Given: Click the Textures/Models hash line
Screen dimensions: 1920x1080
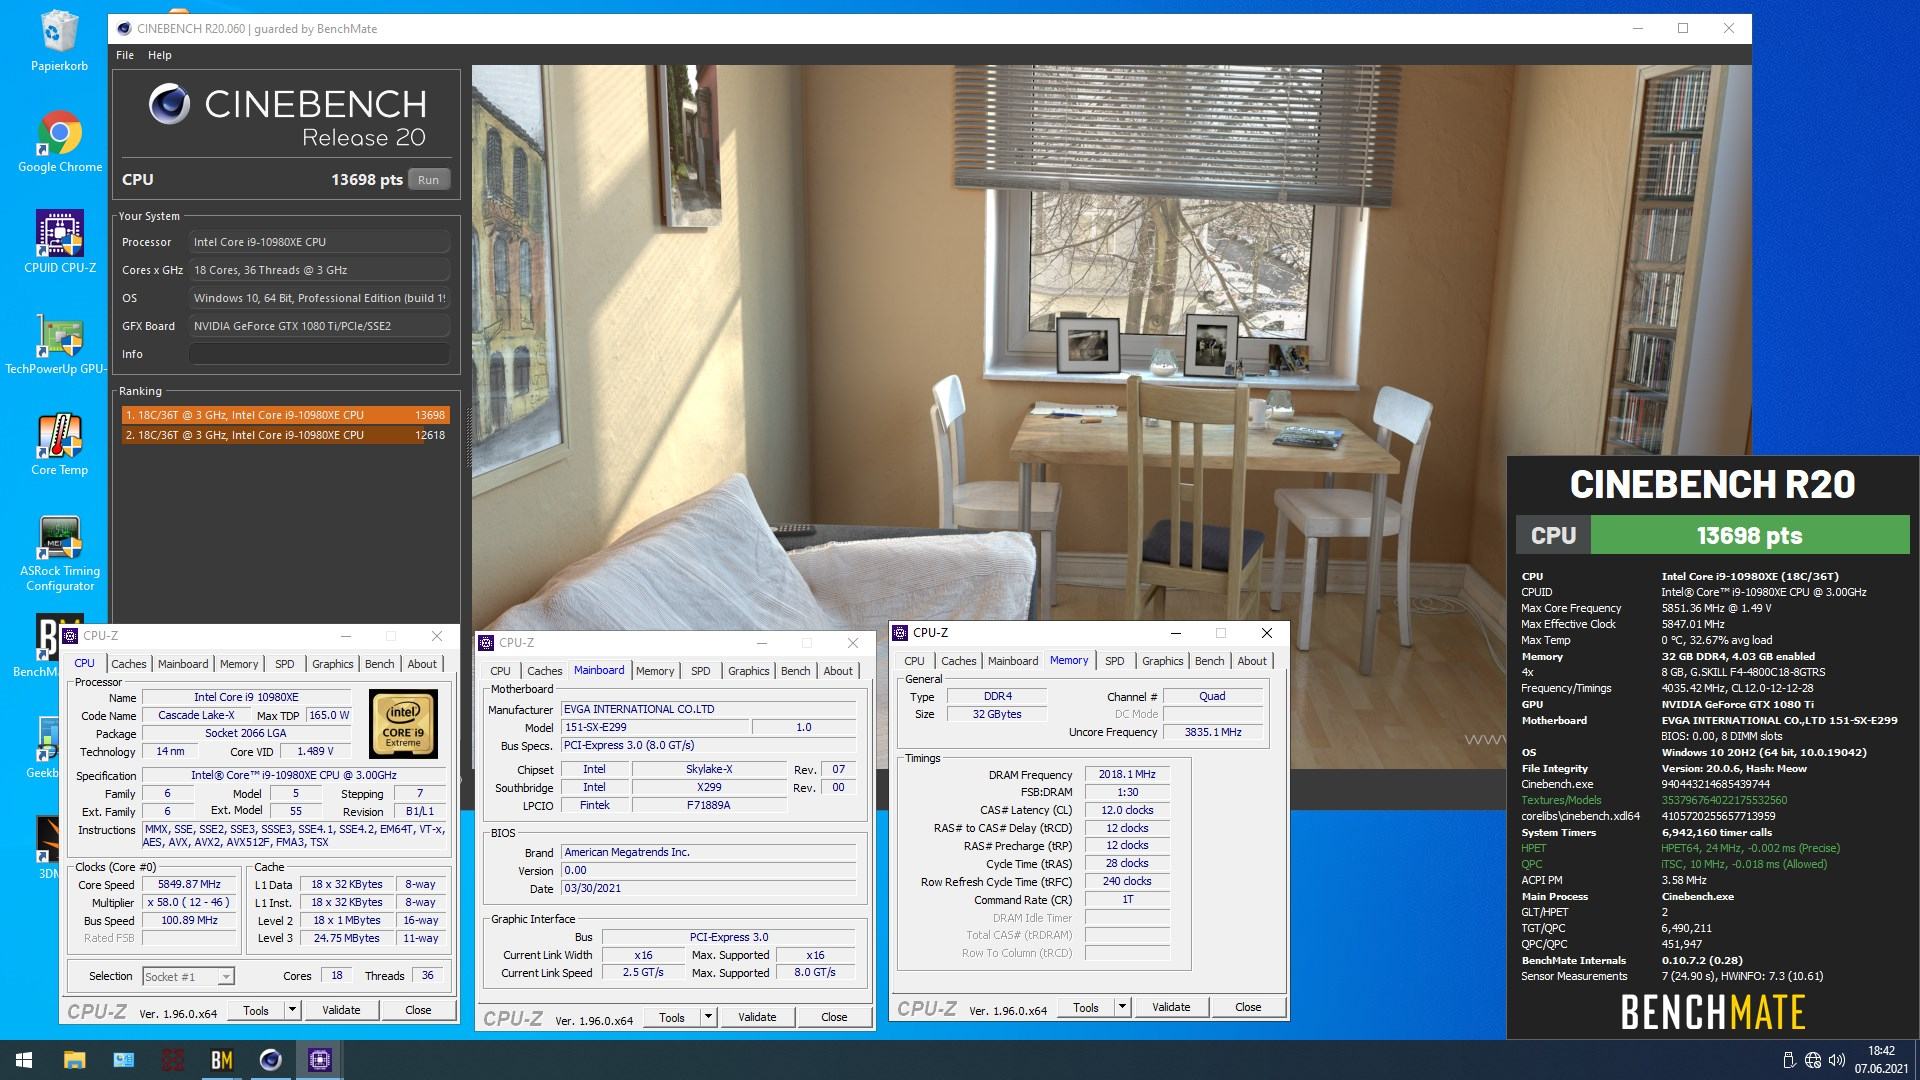Looking at the screenshot, I should coord(1654,800).
